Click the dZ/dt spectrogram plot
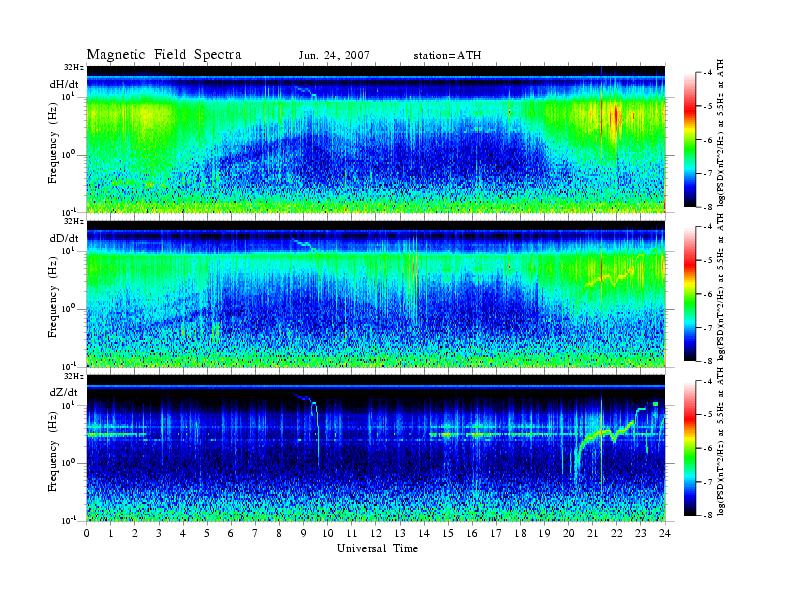 [x=376, y=448]
